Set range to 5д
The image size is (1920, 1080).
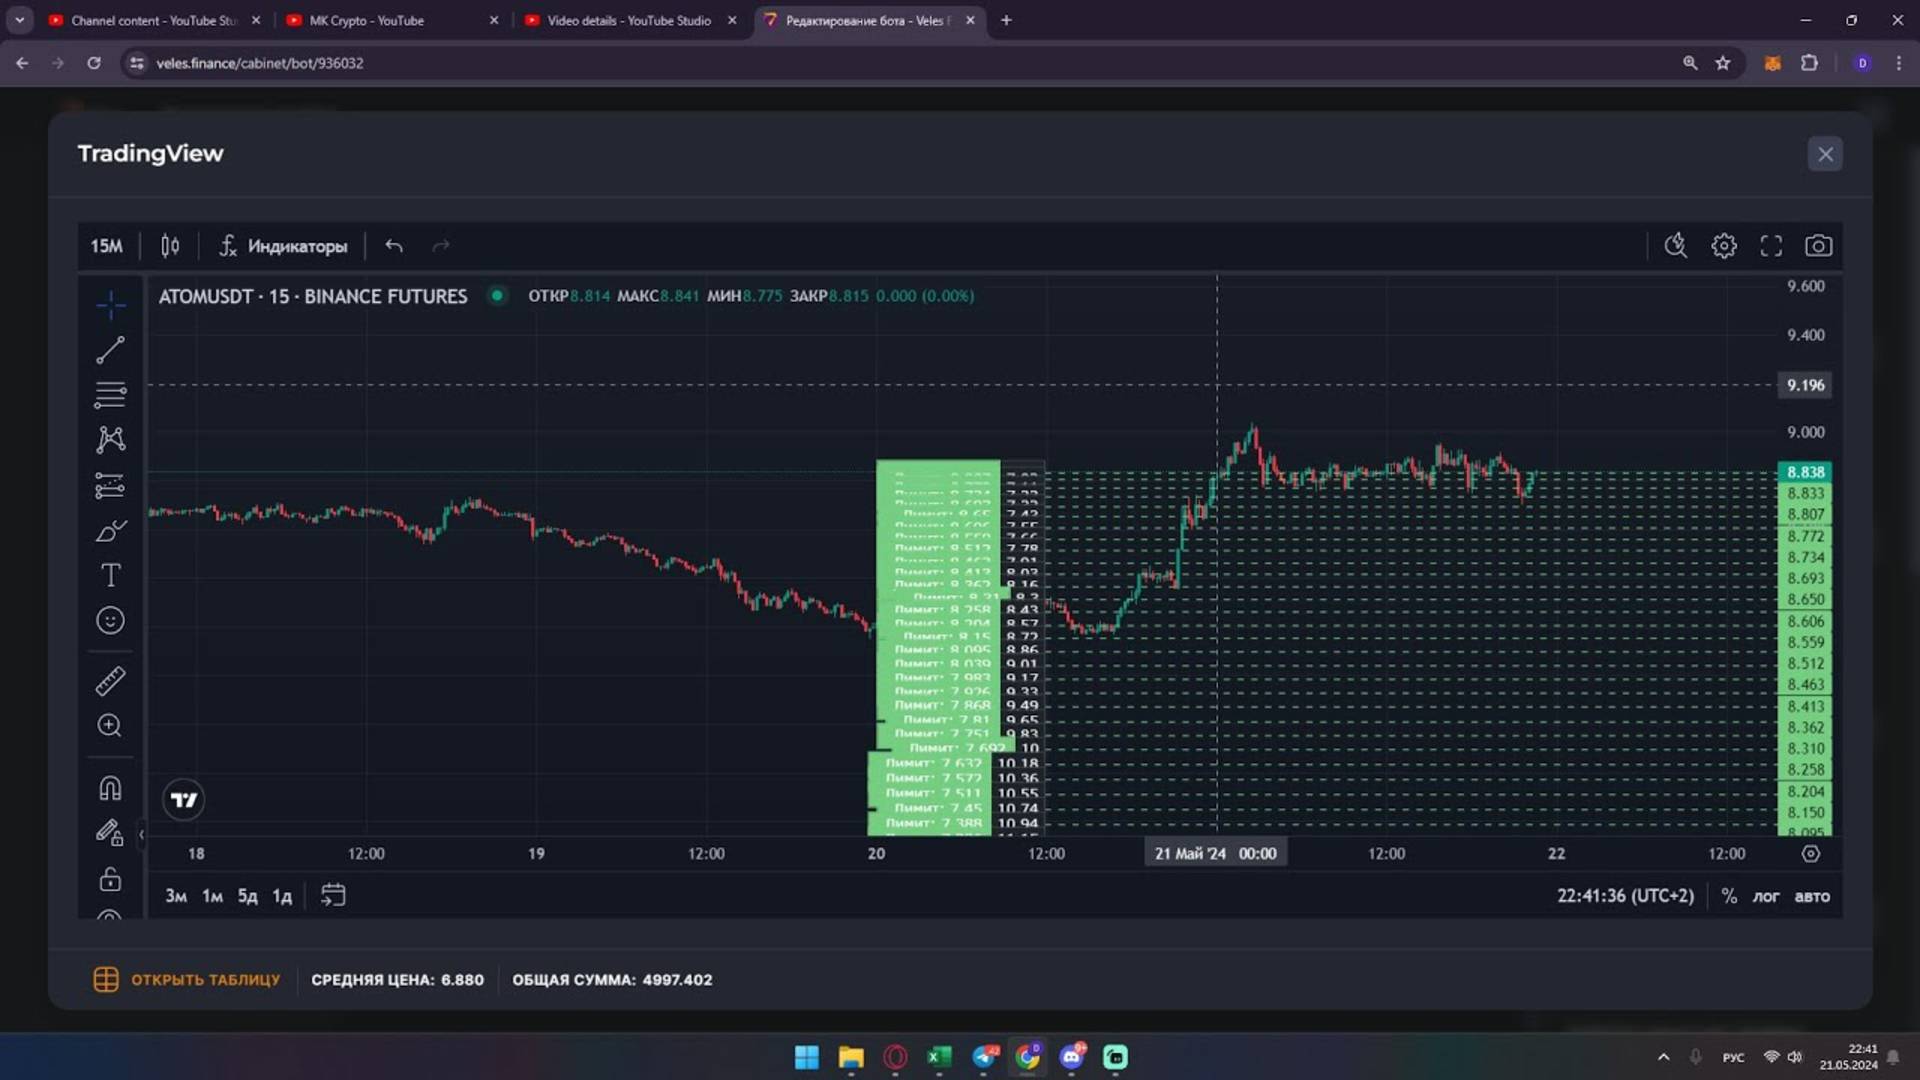pyautogui.click(x=247, y=896)
